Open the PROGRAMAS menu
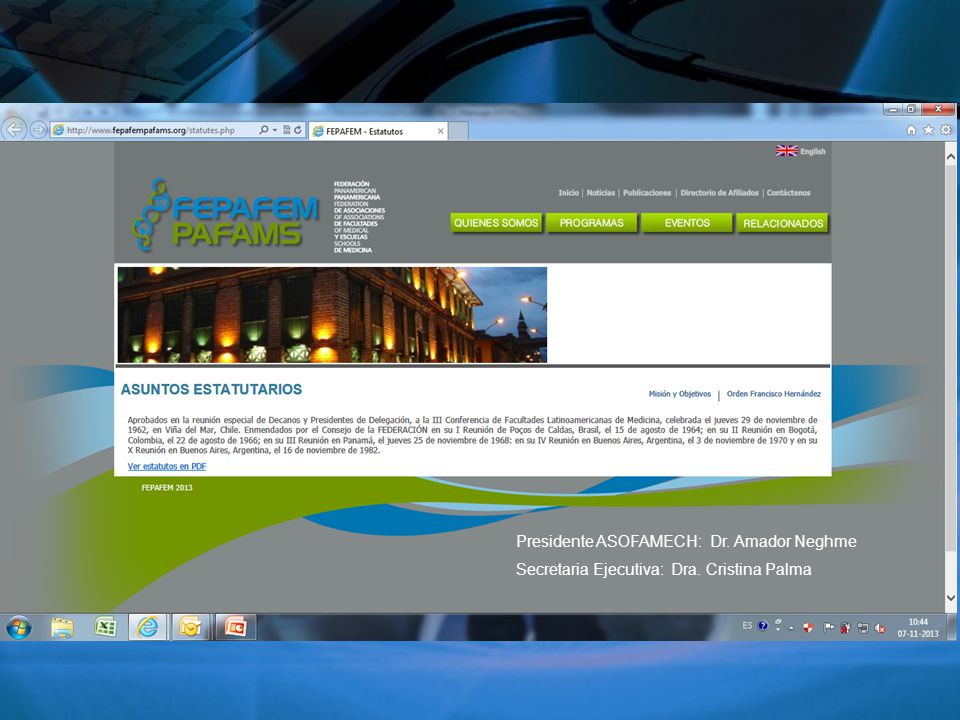Image resolution: width=960 pixels, height=720 pixels. pyautogui.click(x=591, y=223)
